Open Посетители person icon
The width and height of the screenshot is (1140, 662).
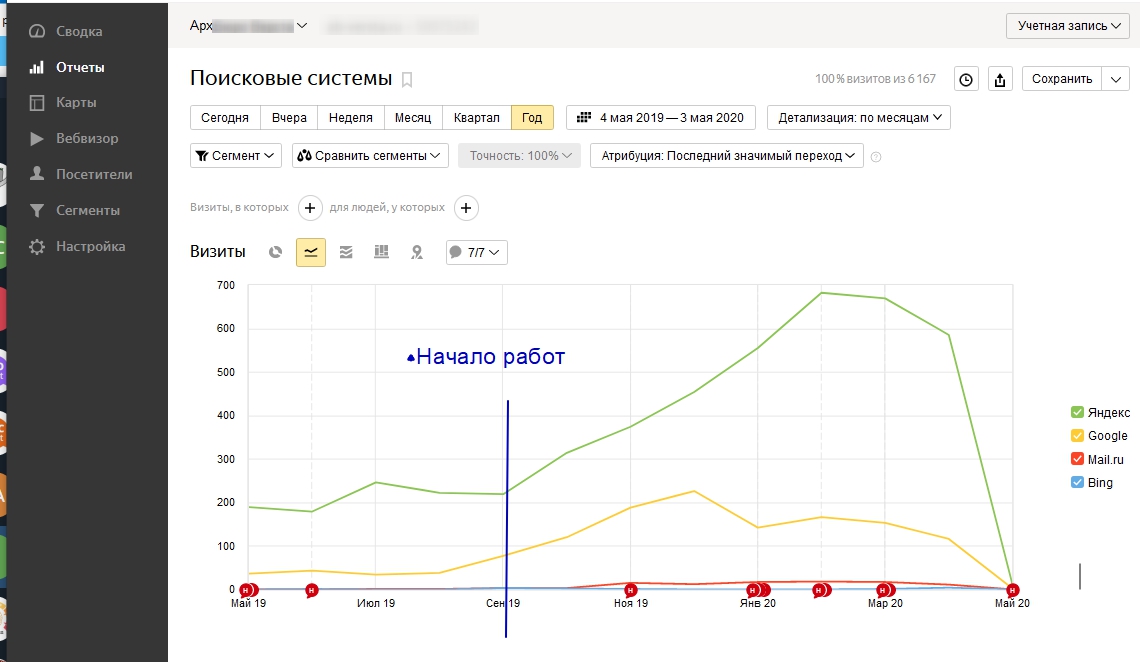tap(37, 174)
